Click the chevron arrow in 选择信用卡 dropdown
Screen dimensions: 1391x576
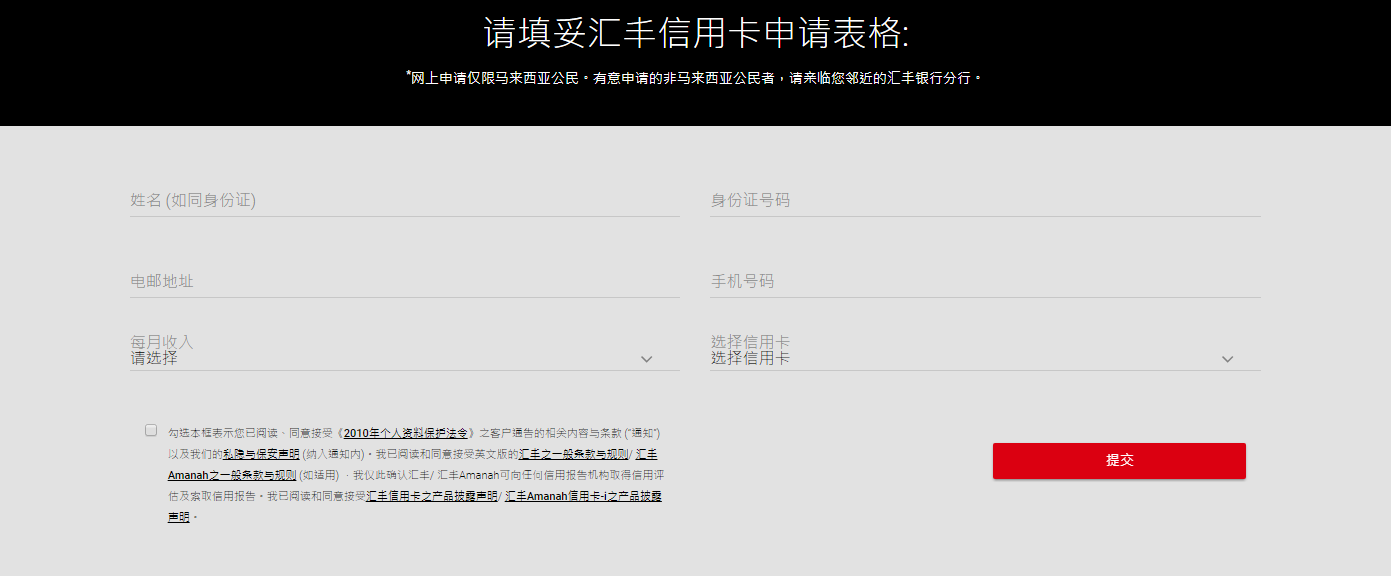(x=1227, y=359)
